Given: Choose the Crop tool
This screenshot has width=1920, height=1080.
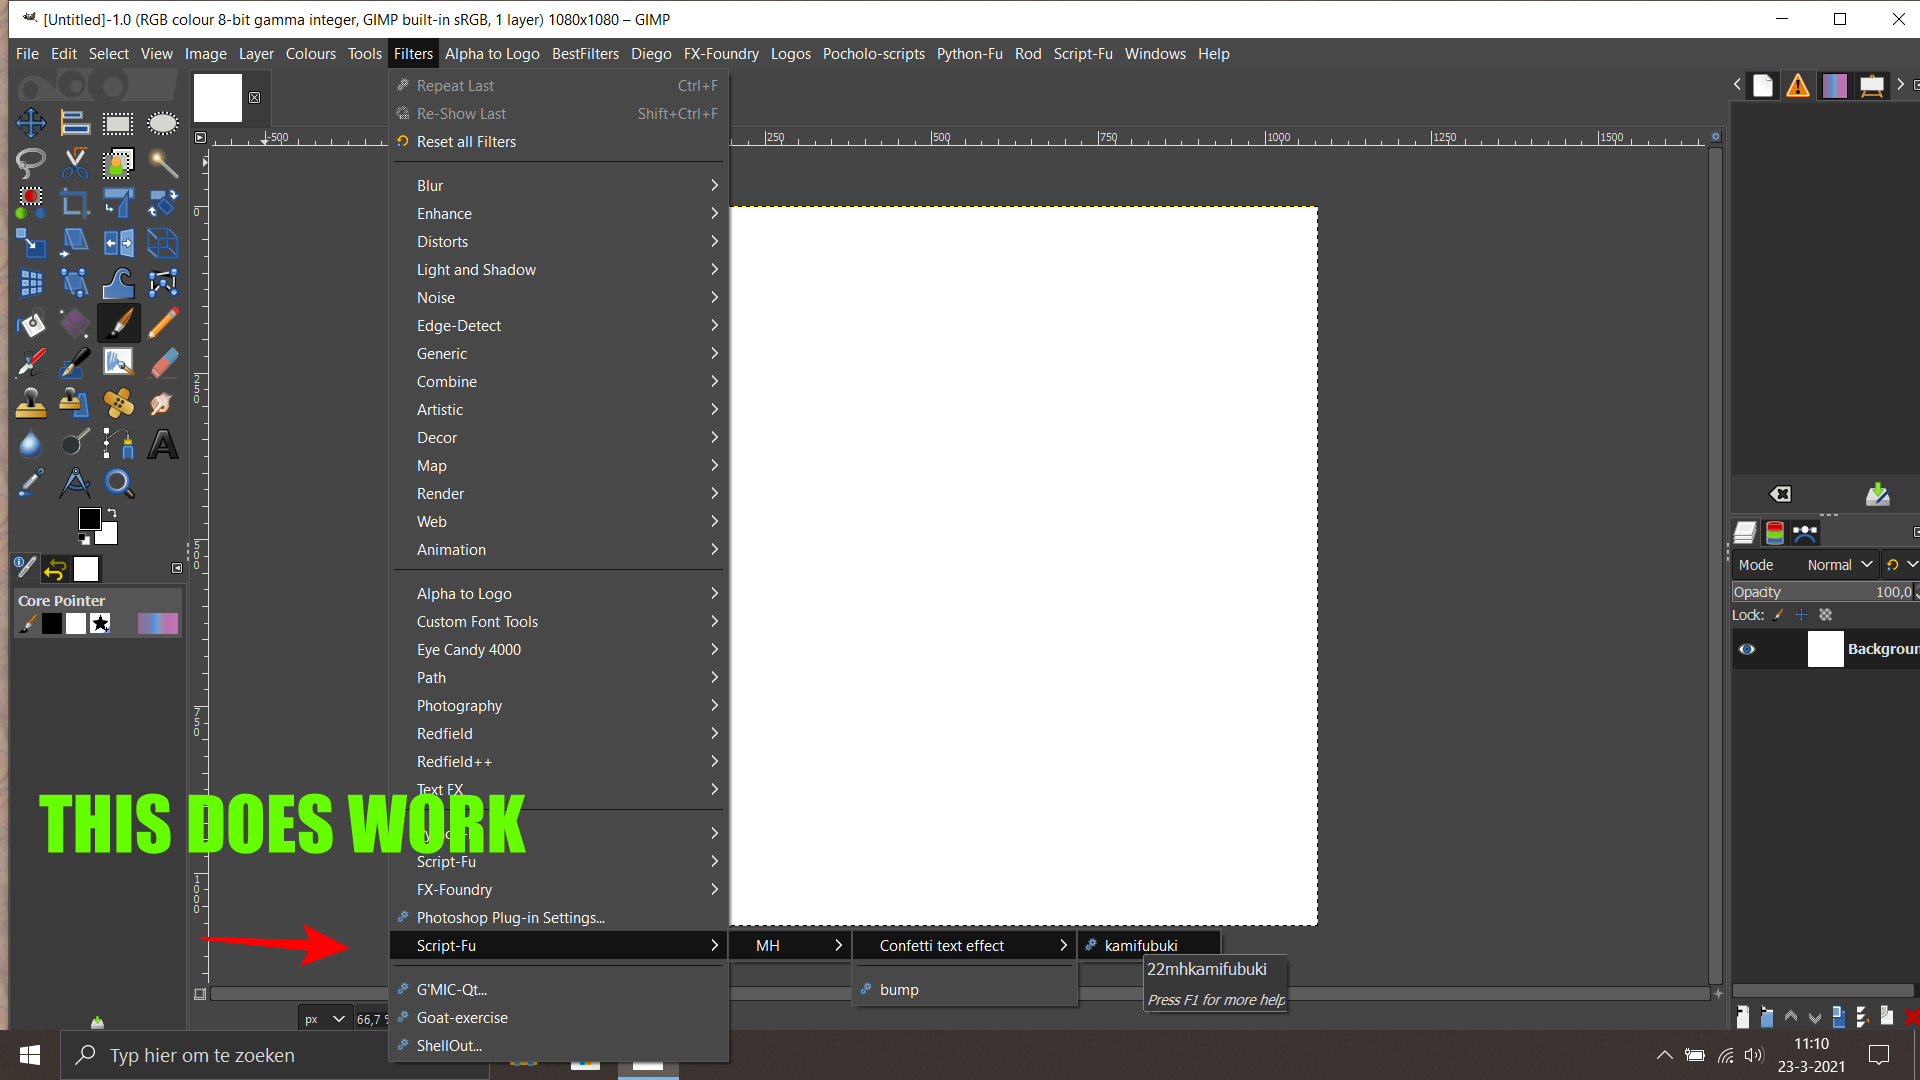Looking at the screenshot, I should (75, 203).
